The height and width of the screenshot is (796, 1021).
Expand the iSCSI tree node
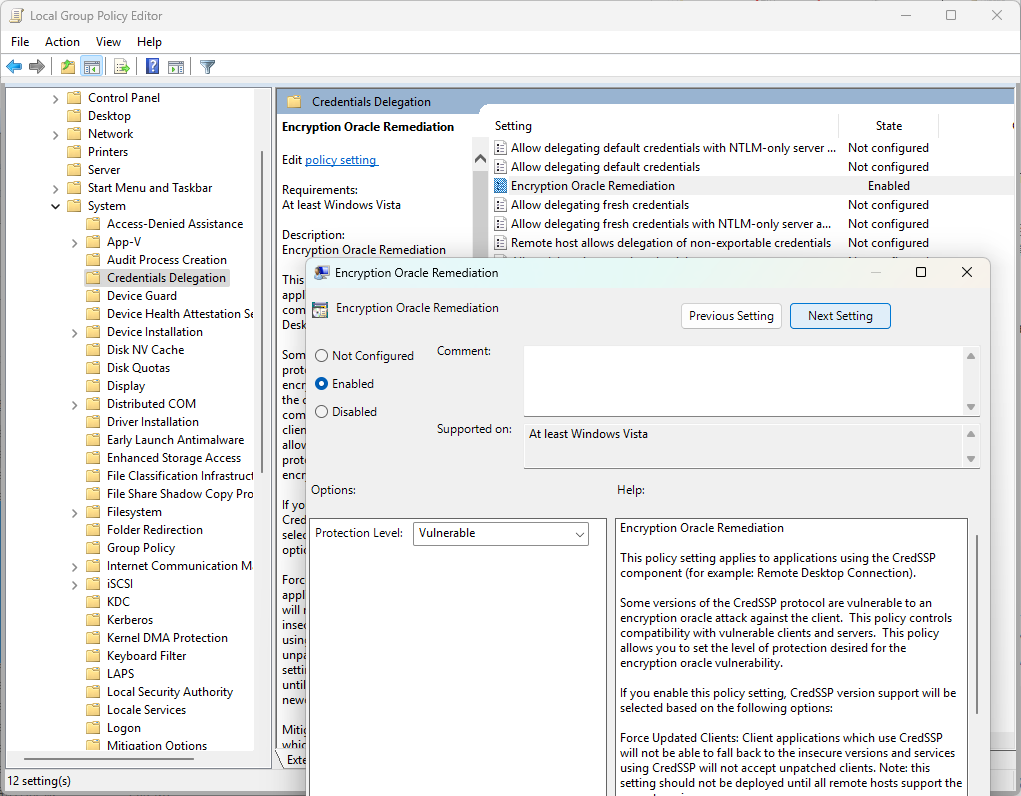pyautogui.click(x=74, y=585)
